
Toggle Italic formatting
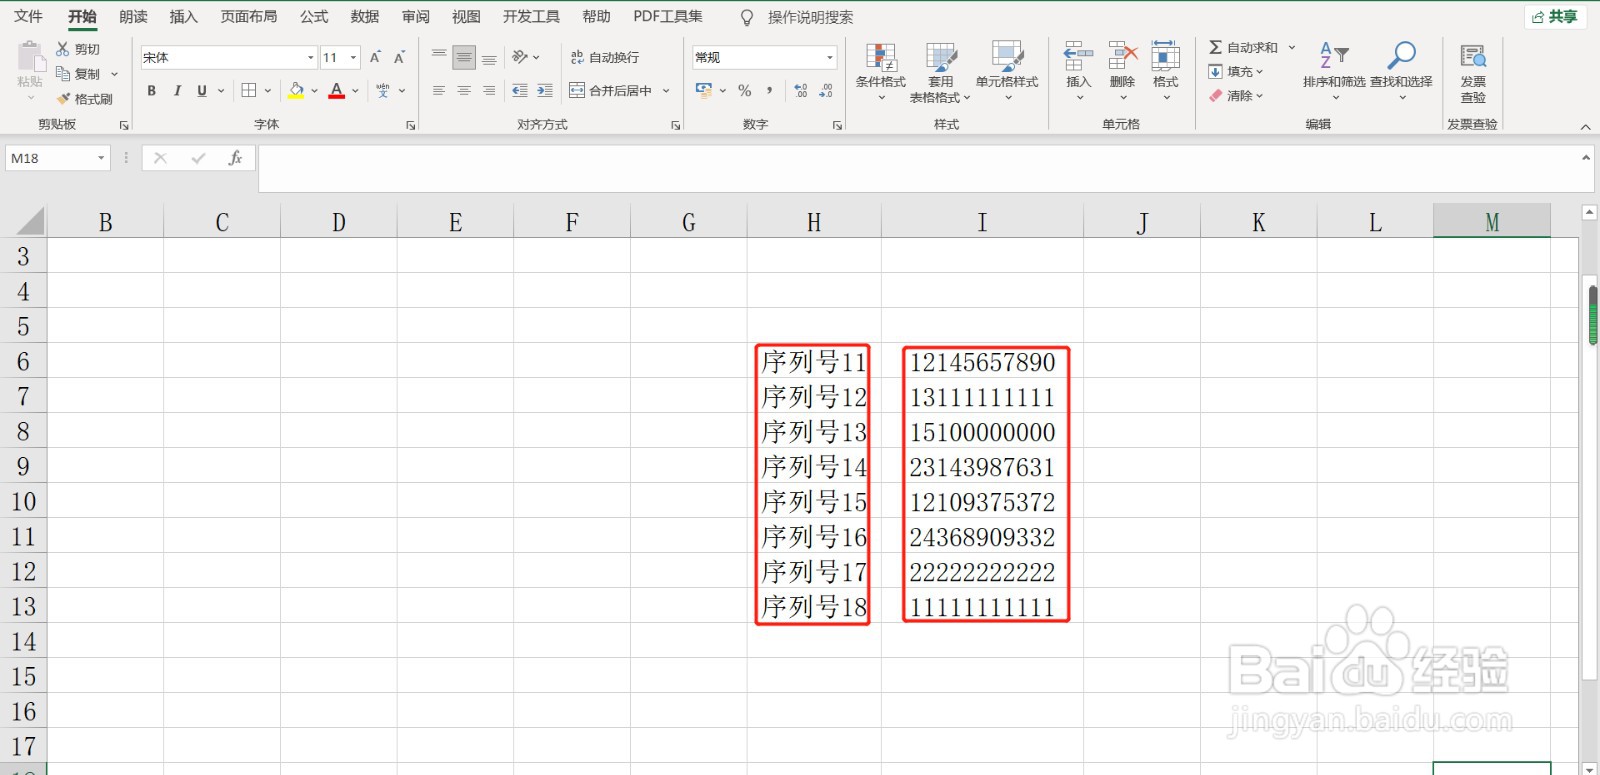pos(177,90)
